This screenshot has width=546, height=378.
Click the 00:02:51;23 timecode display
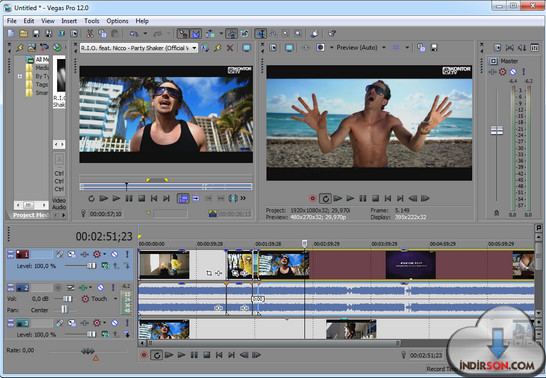[104, 237]
